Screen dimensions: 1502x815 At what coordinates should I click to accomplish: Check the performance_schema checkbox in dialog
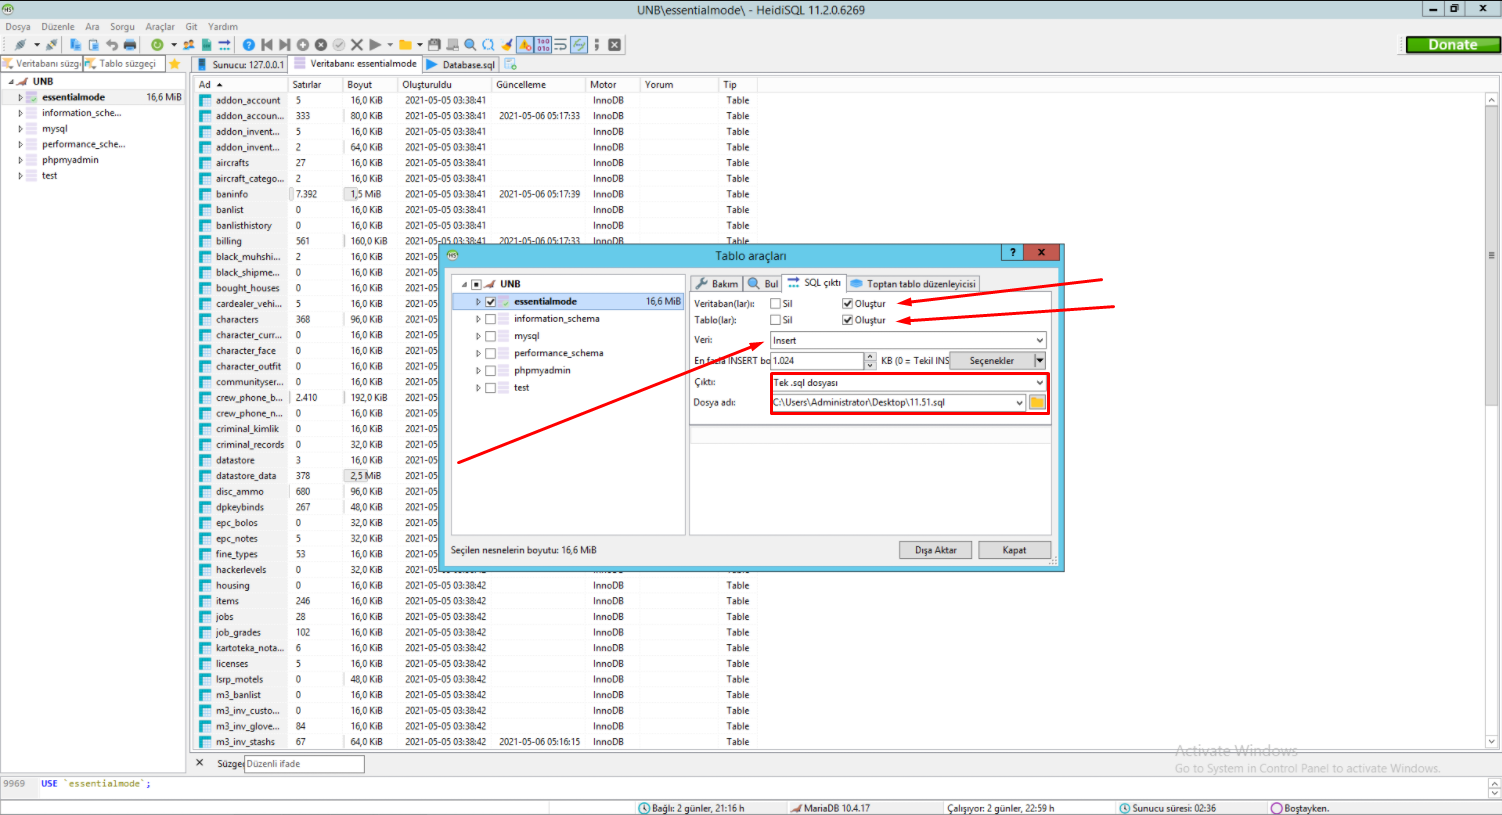point(491,353)
